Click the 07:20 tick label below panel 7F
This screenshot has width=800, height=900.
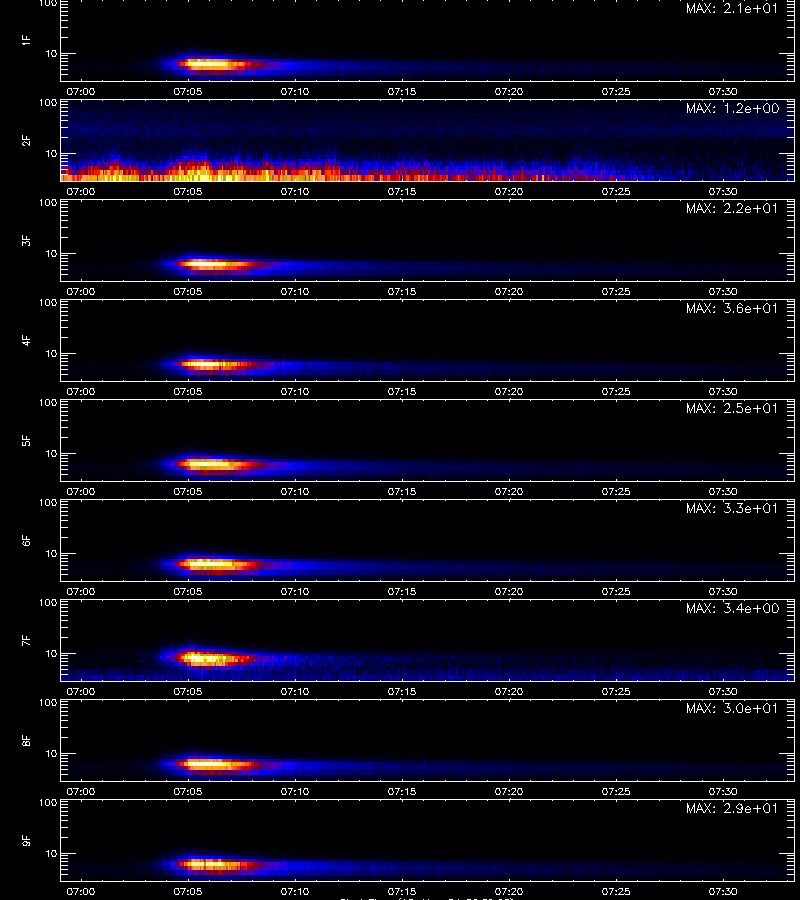click(508, 691)
